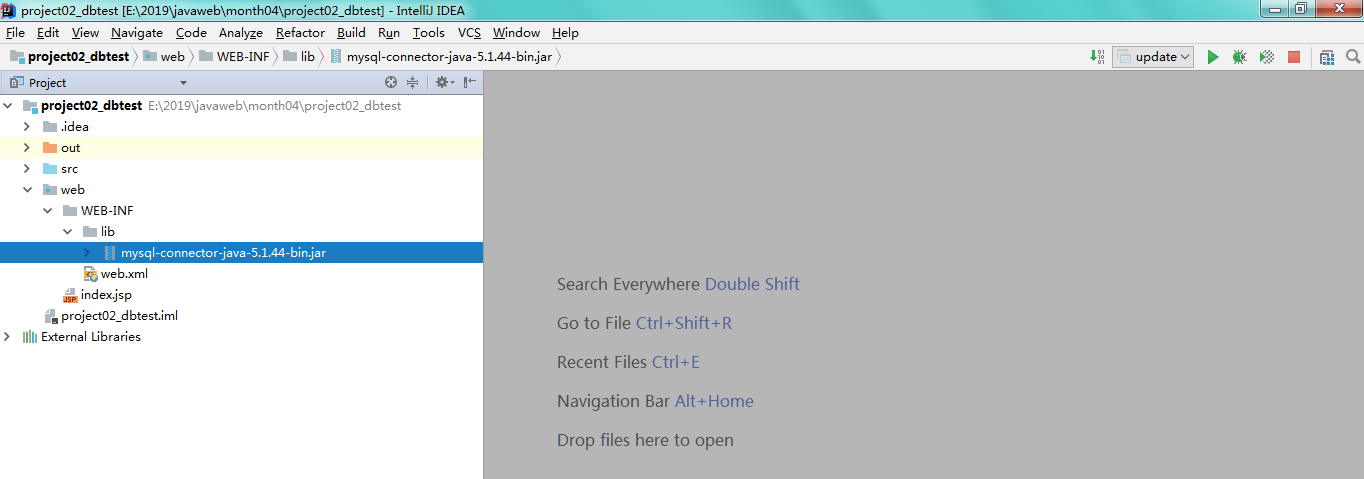Select the index.jsp tree row
The height and width of the screenshot is (479, 1364).
pyautogui.click(x=241, y=295)
